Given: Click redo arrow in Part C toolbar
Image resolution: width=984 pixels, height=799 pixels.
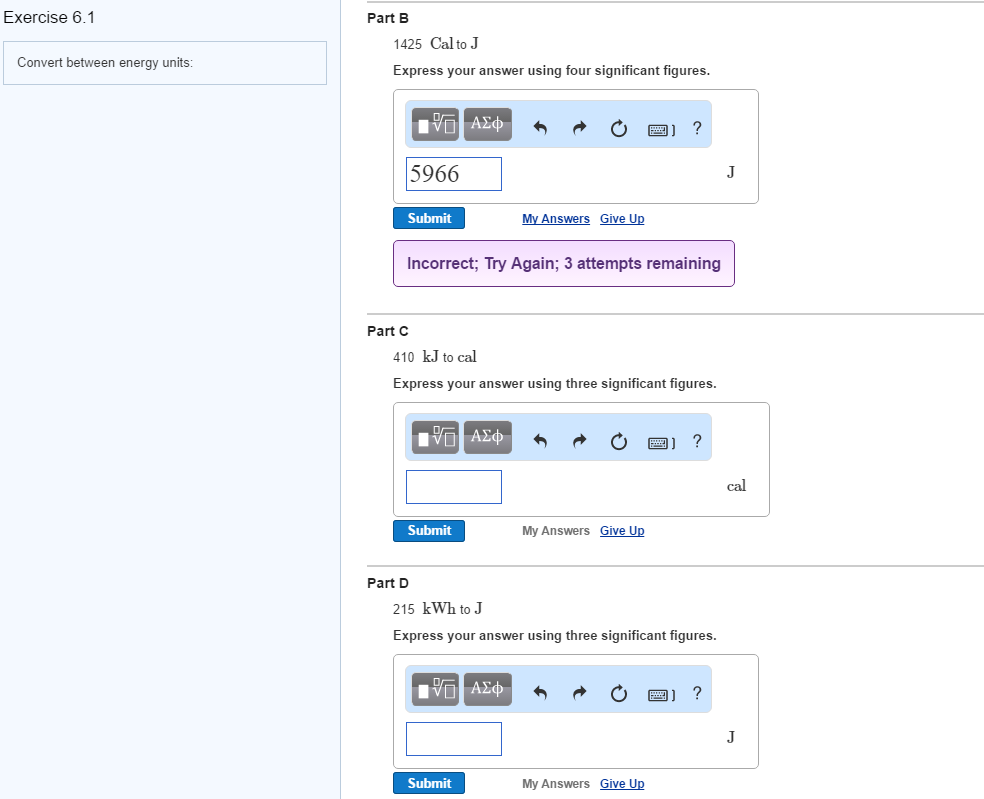Looking at the screenshot, I should click(x=579, y=440).
